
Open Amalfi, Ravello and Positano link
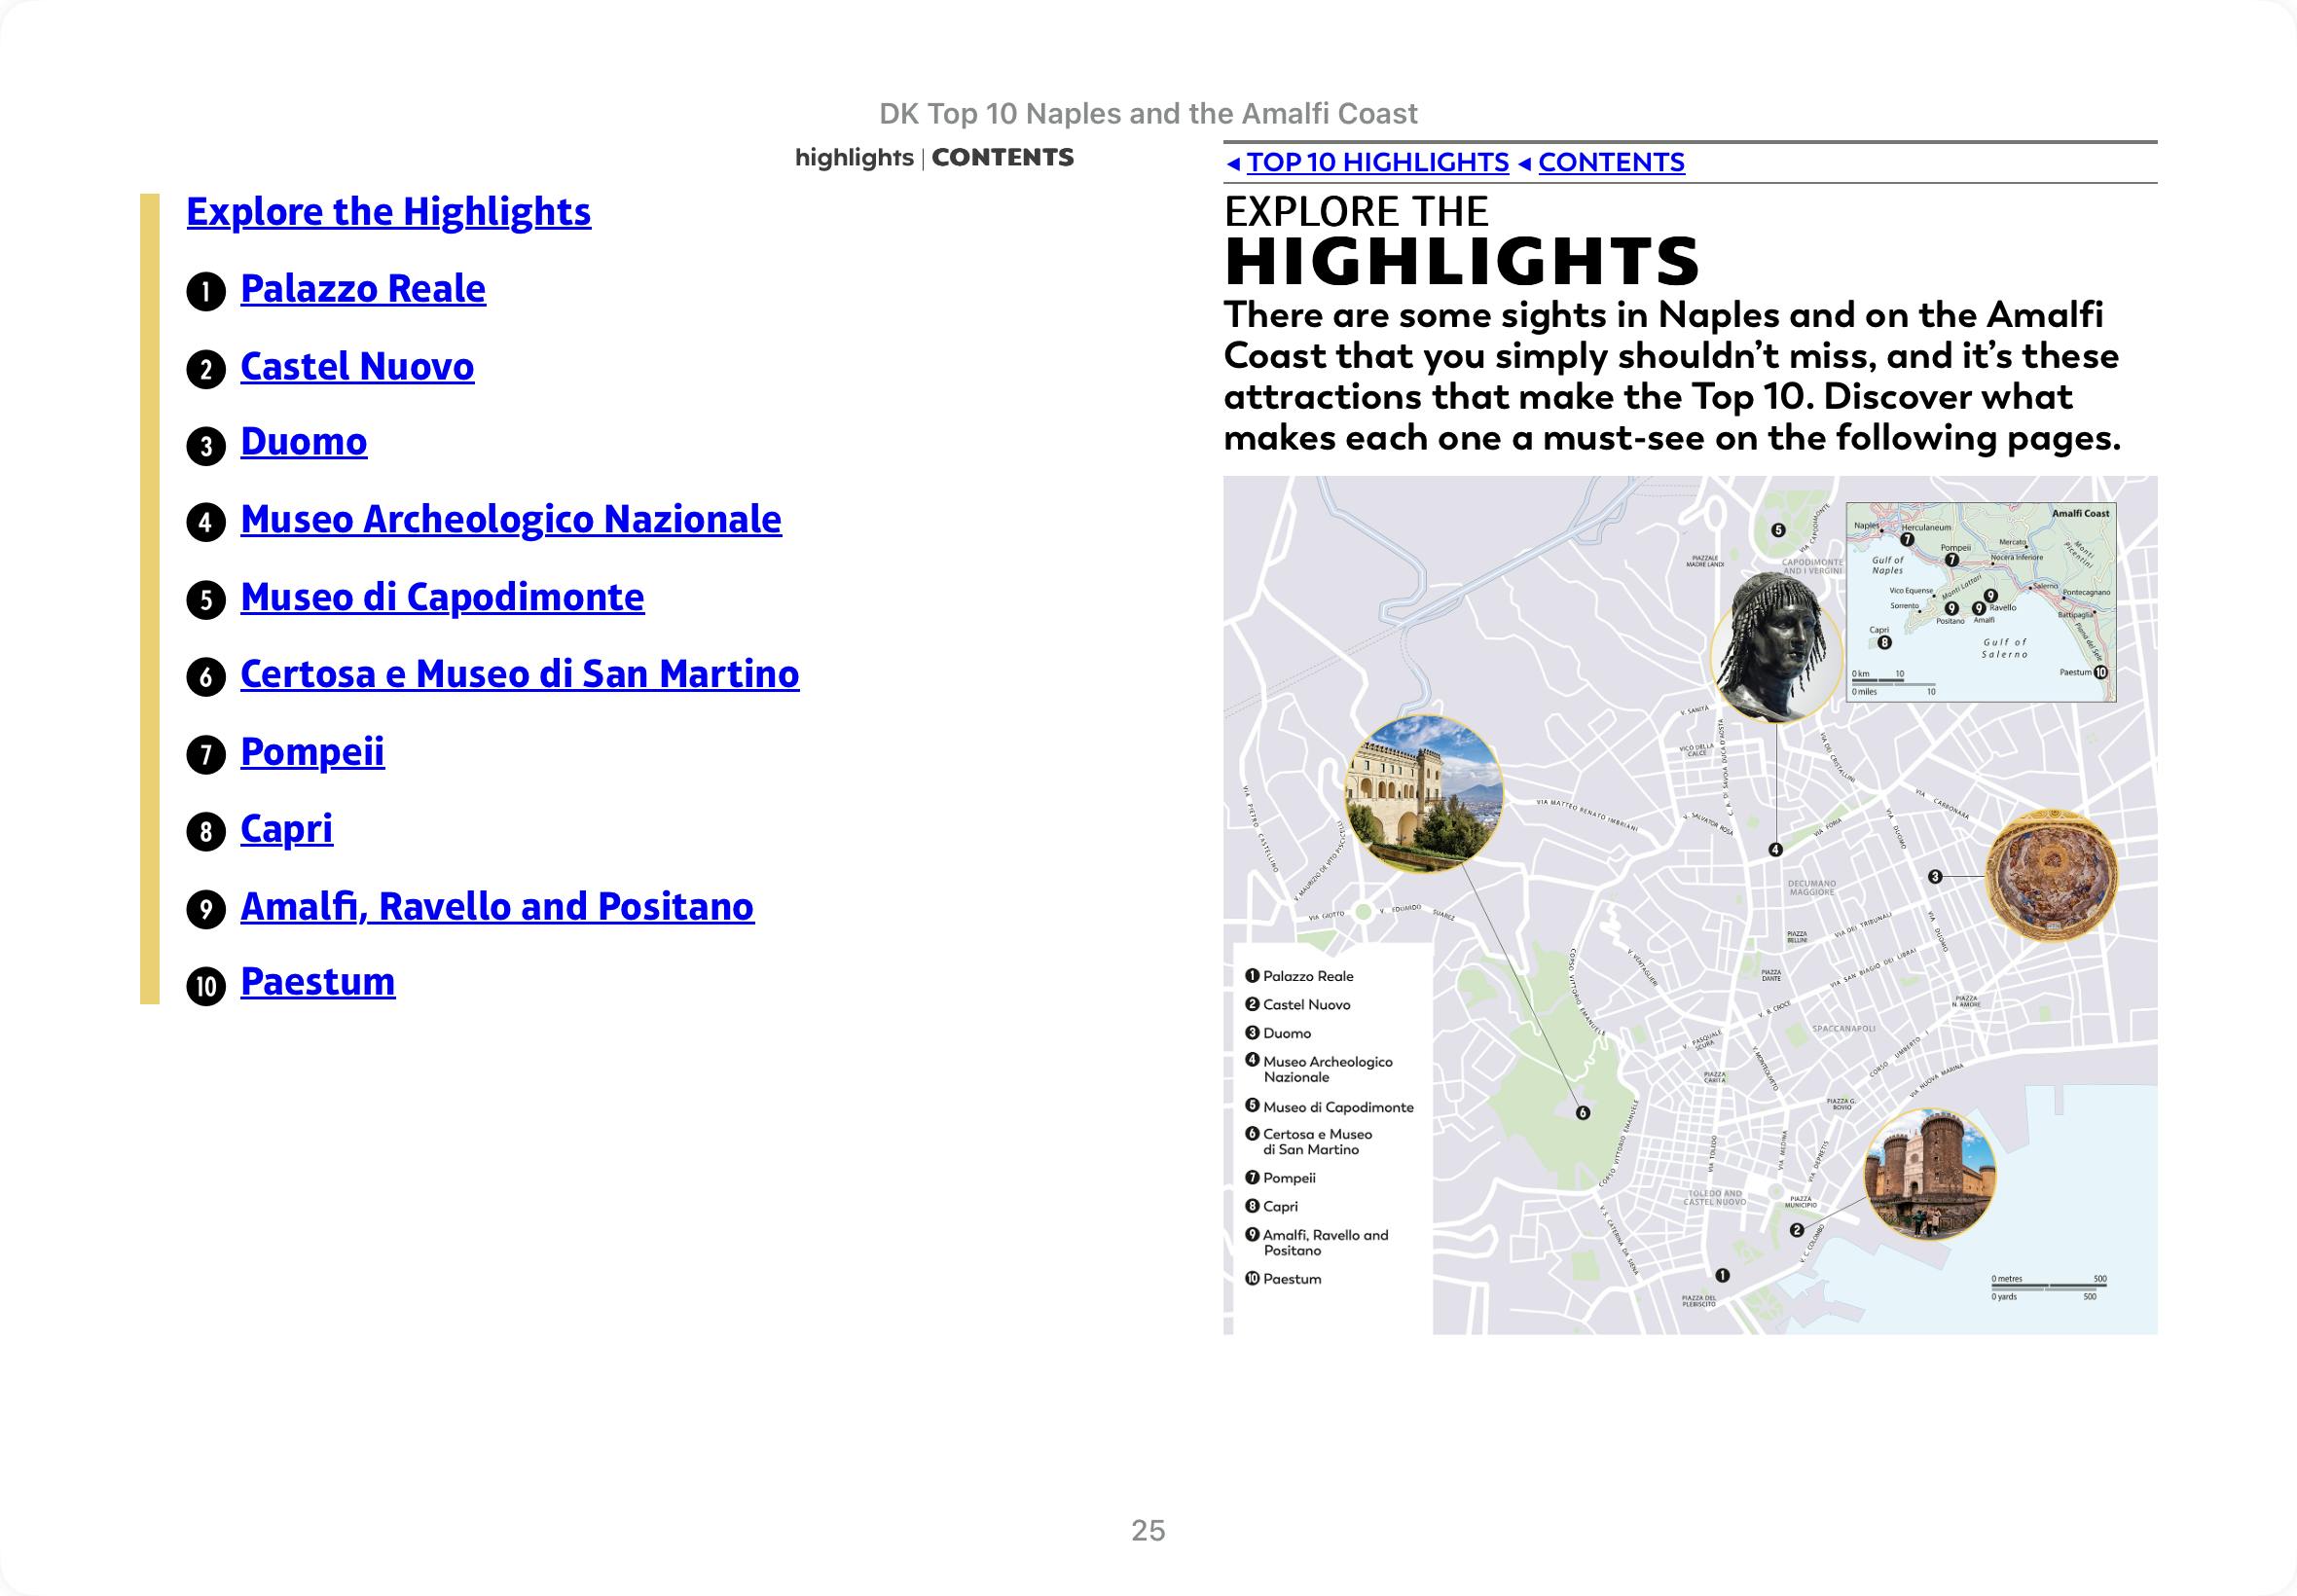497,907
